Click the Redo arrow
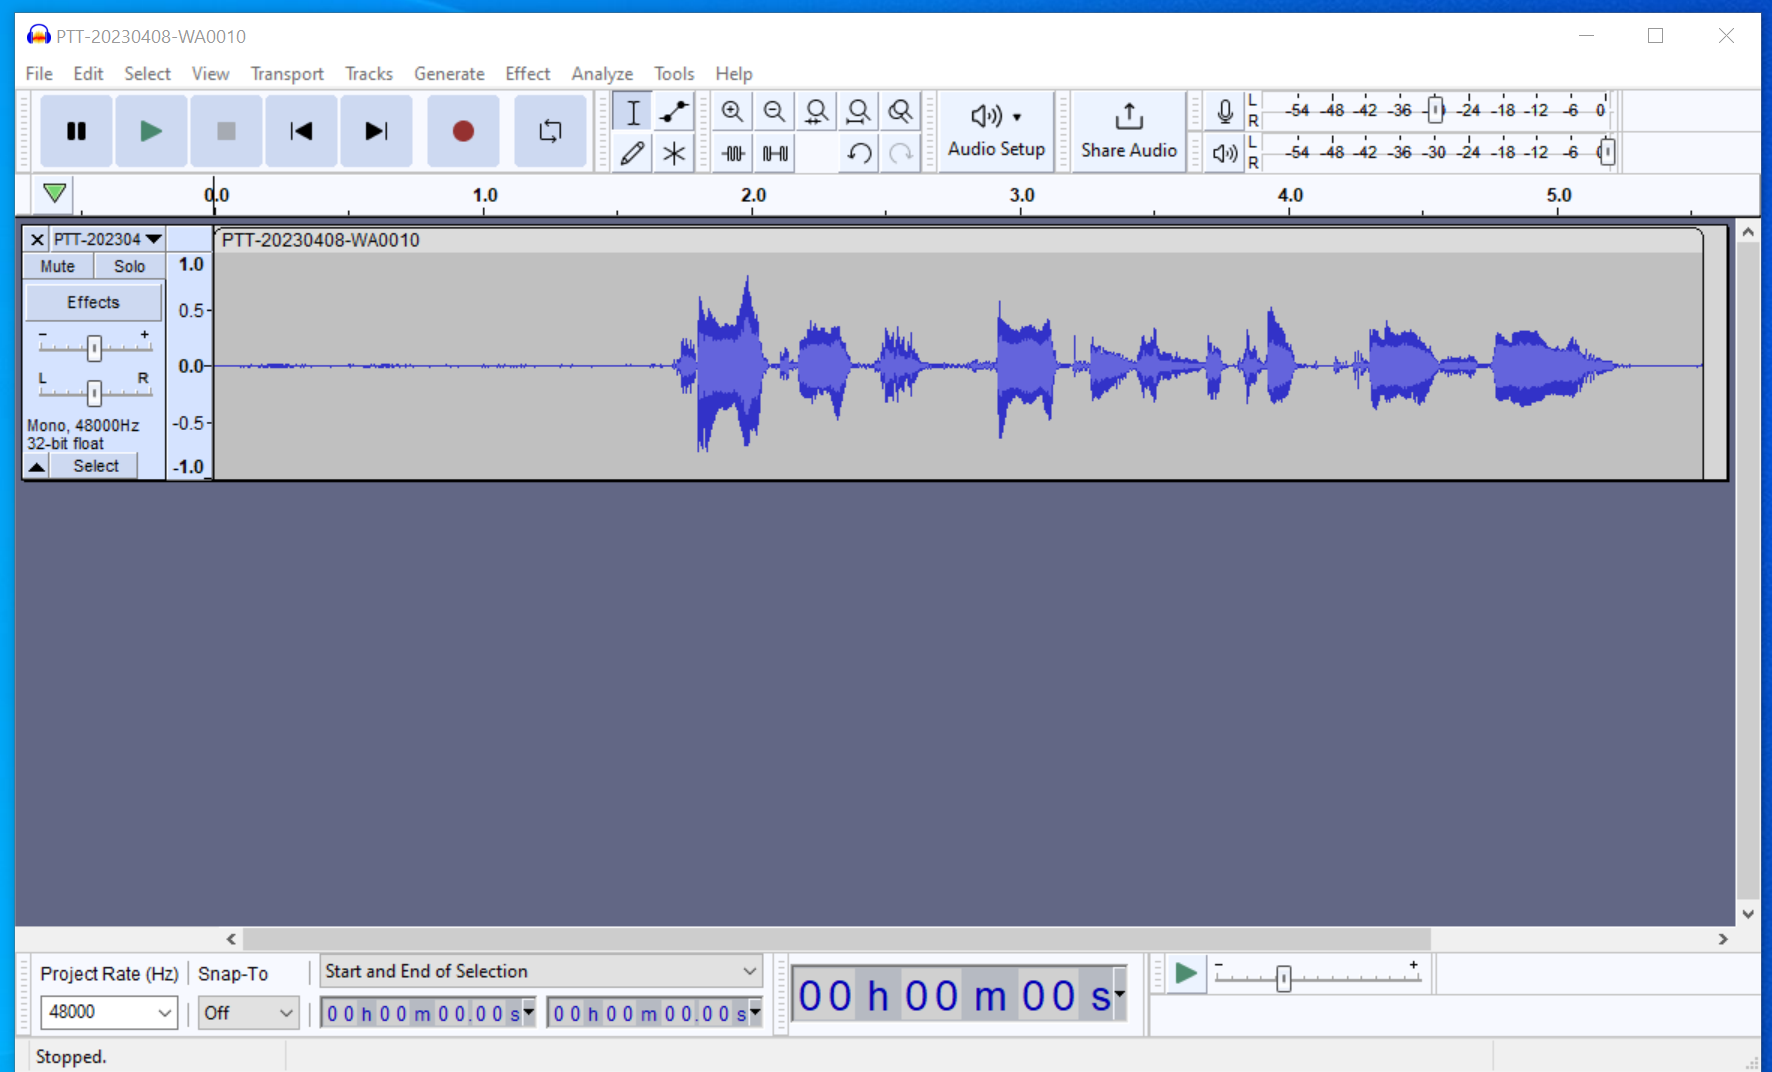This screenshot has width=1772, height=1072. point(901,153)
